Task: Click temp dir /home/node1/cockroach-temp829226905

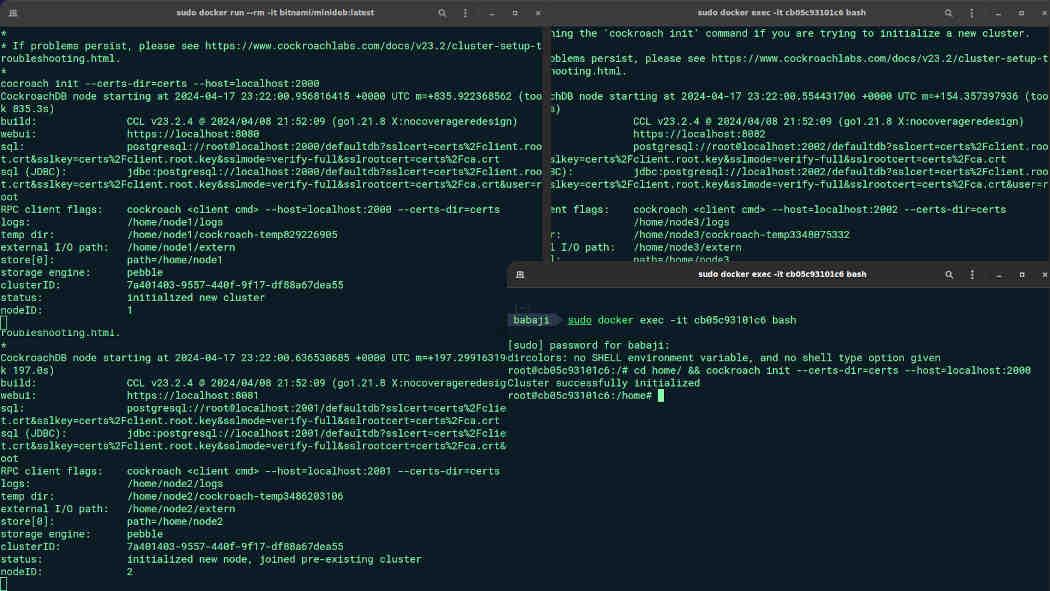Action: pos(232,235)
